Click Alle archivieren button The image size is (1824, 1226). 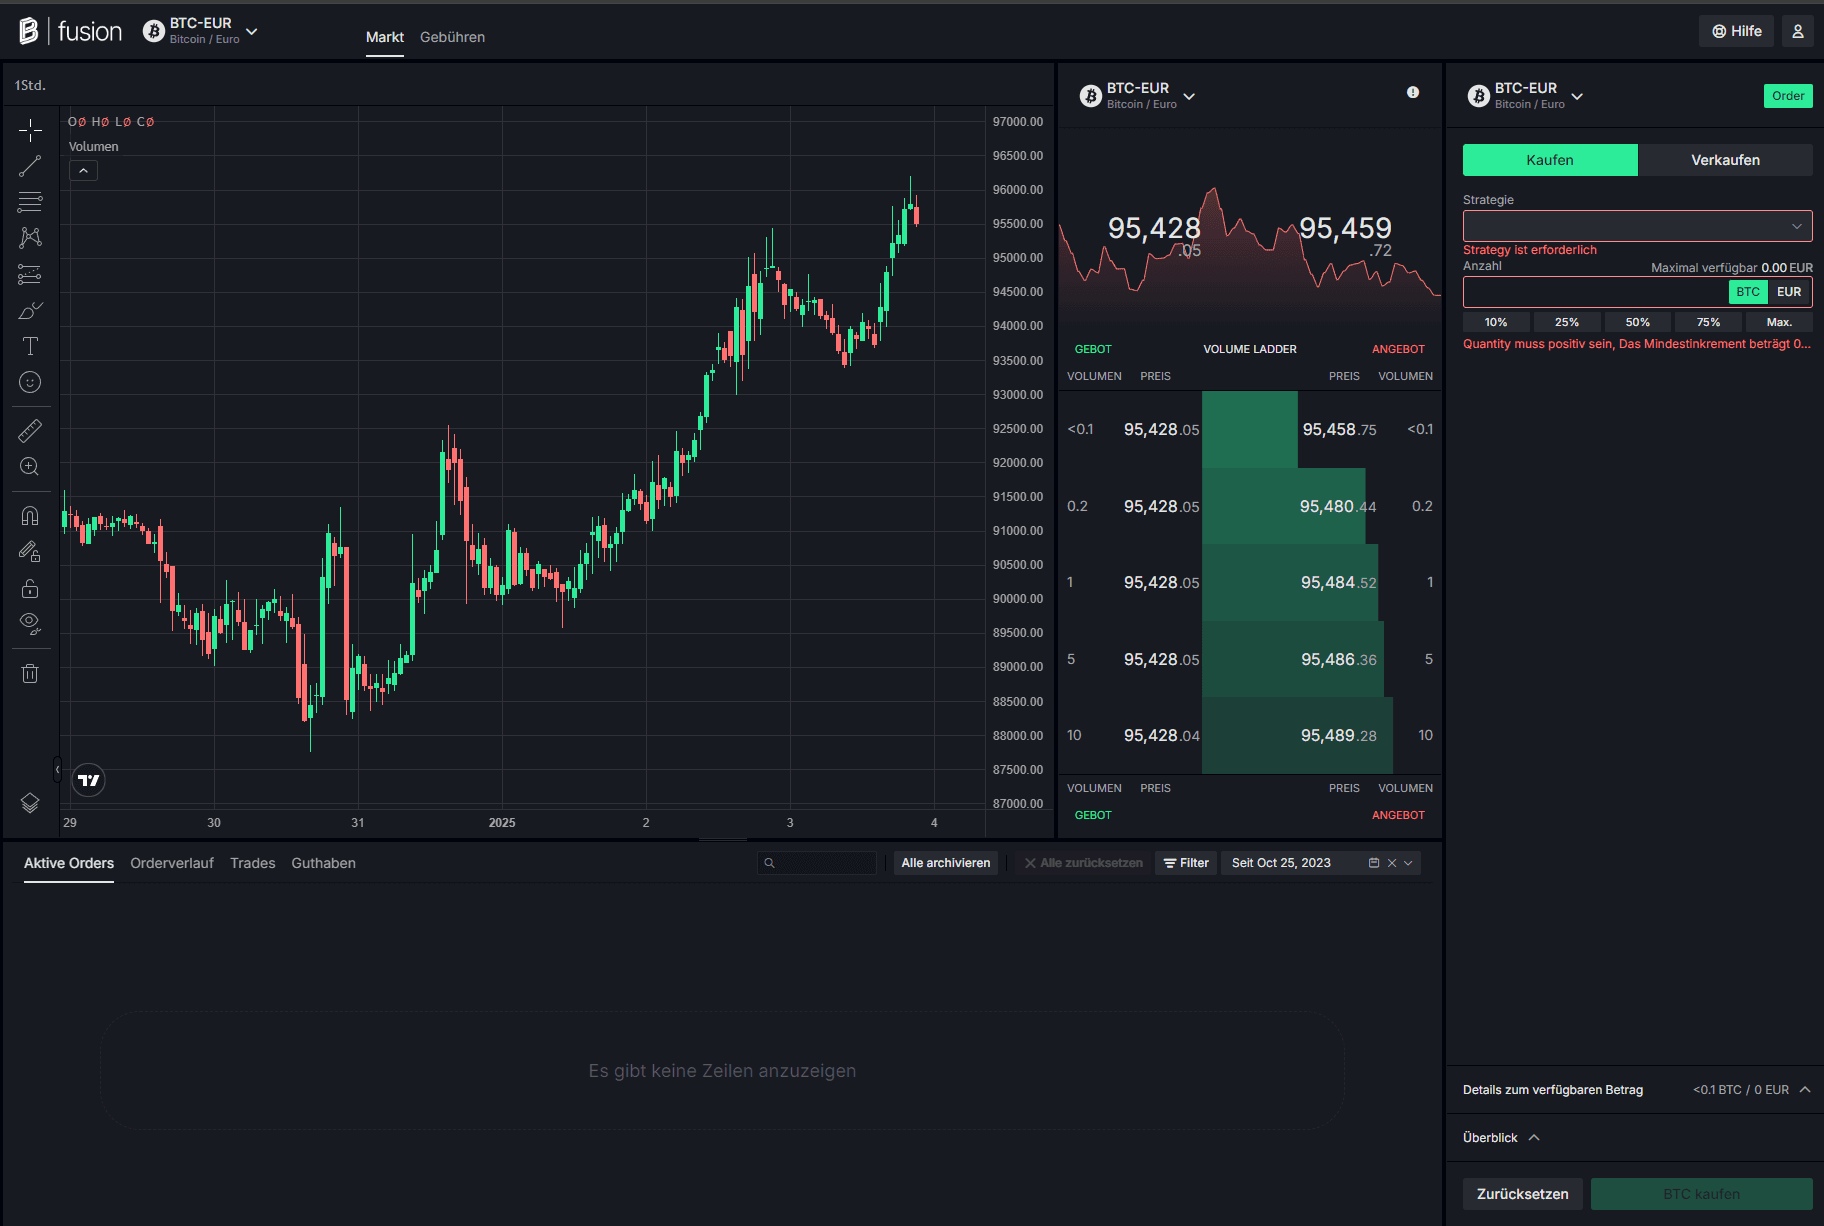pos(945,863)
